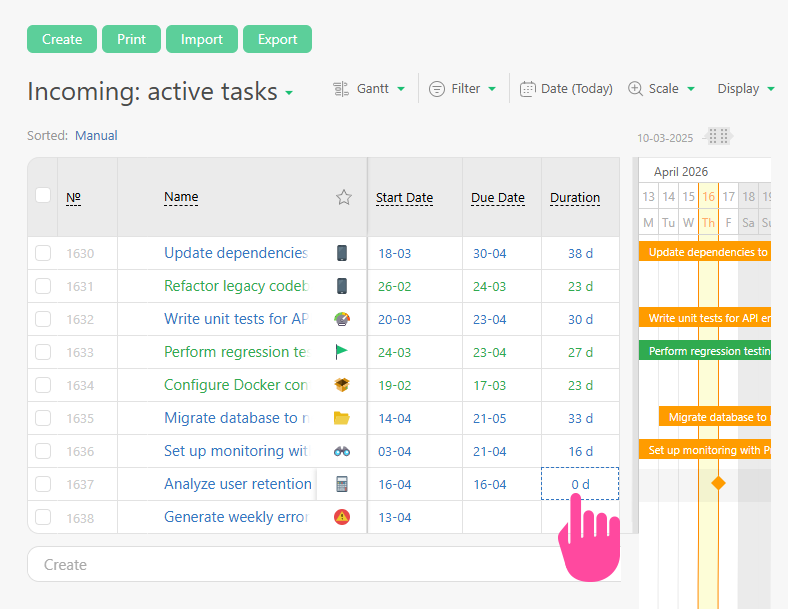Click the yellow folder icon on task 1635

tap(342, 418)
